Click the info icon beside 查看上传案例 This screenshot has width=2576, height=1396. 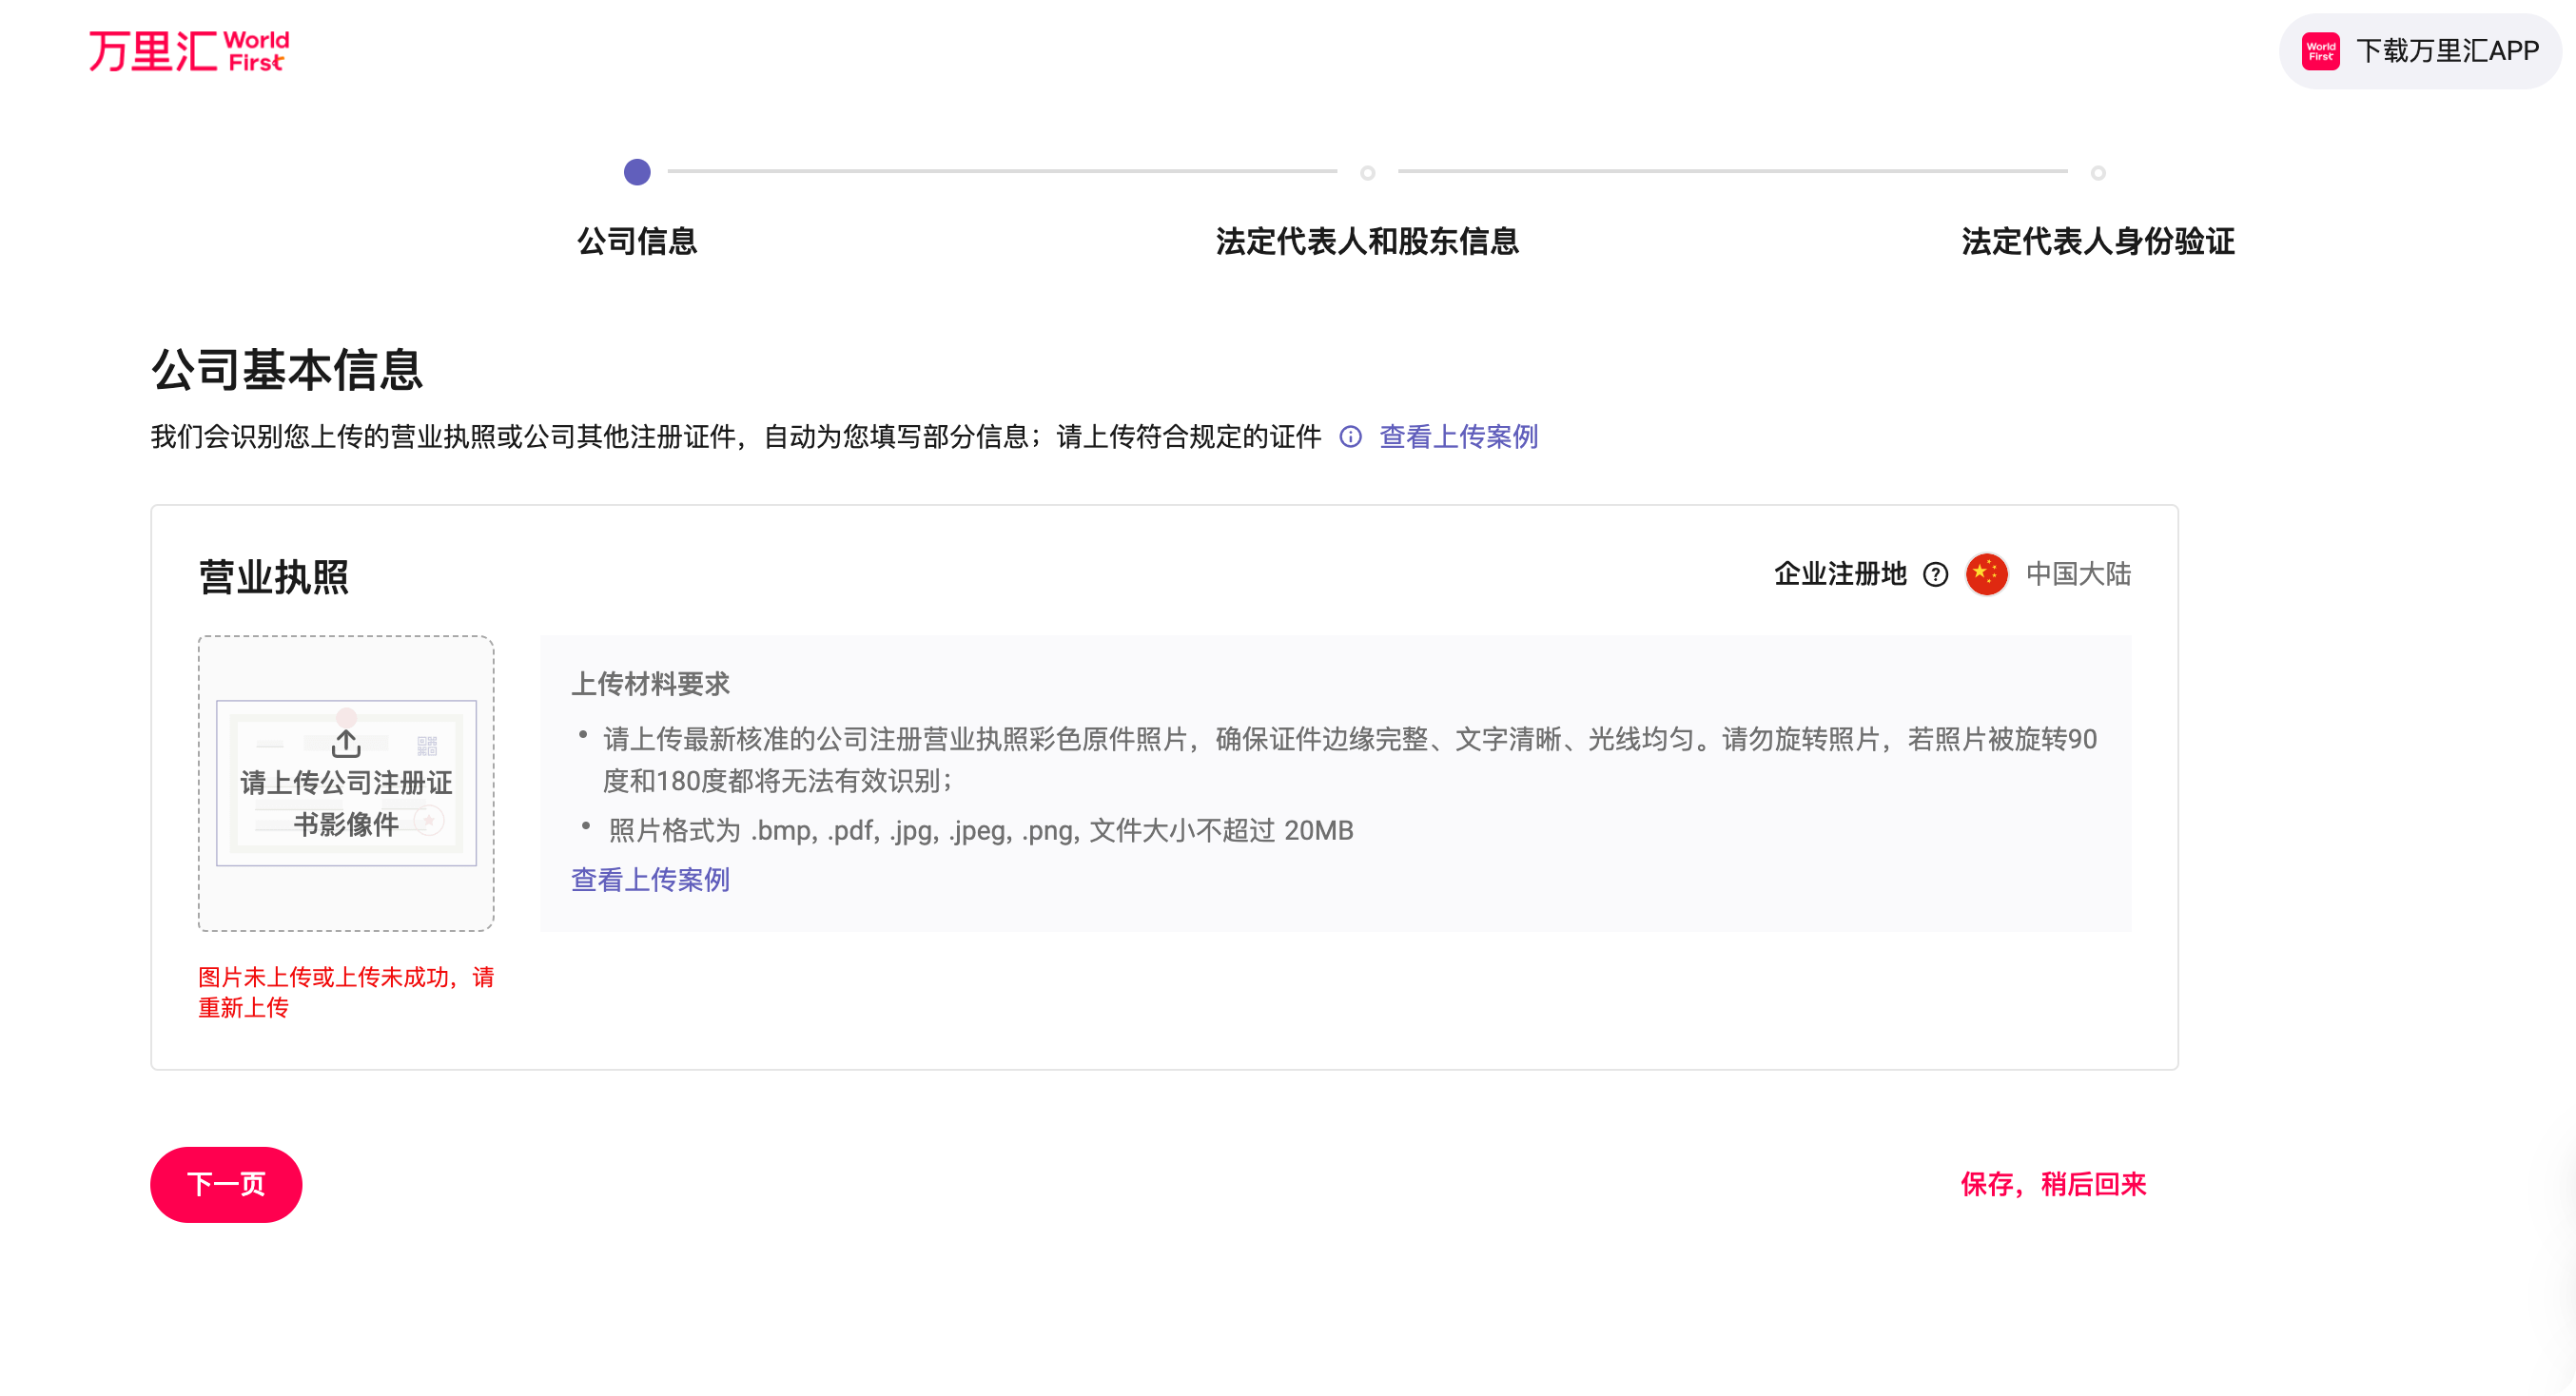(x=1350, y=437)
